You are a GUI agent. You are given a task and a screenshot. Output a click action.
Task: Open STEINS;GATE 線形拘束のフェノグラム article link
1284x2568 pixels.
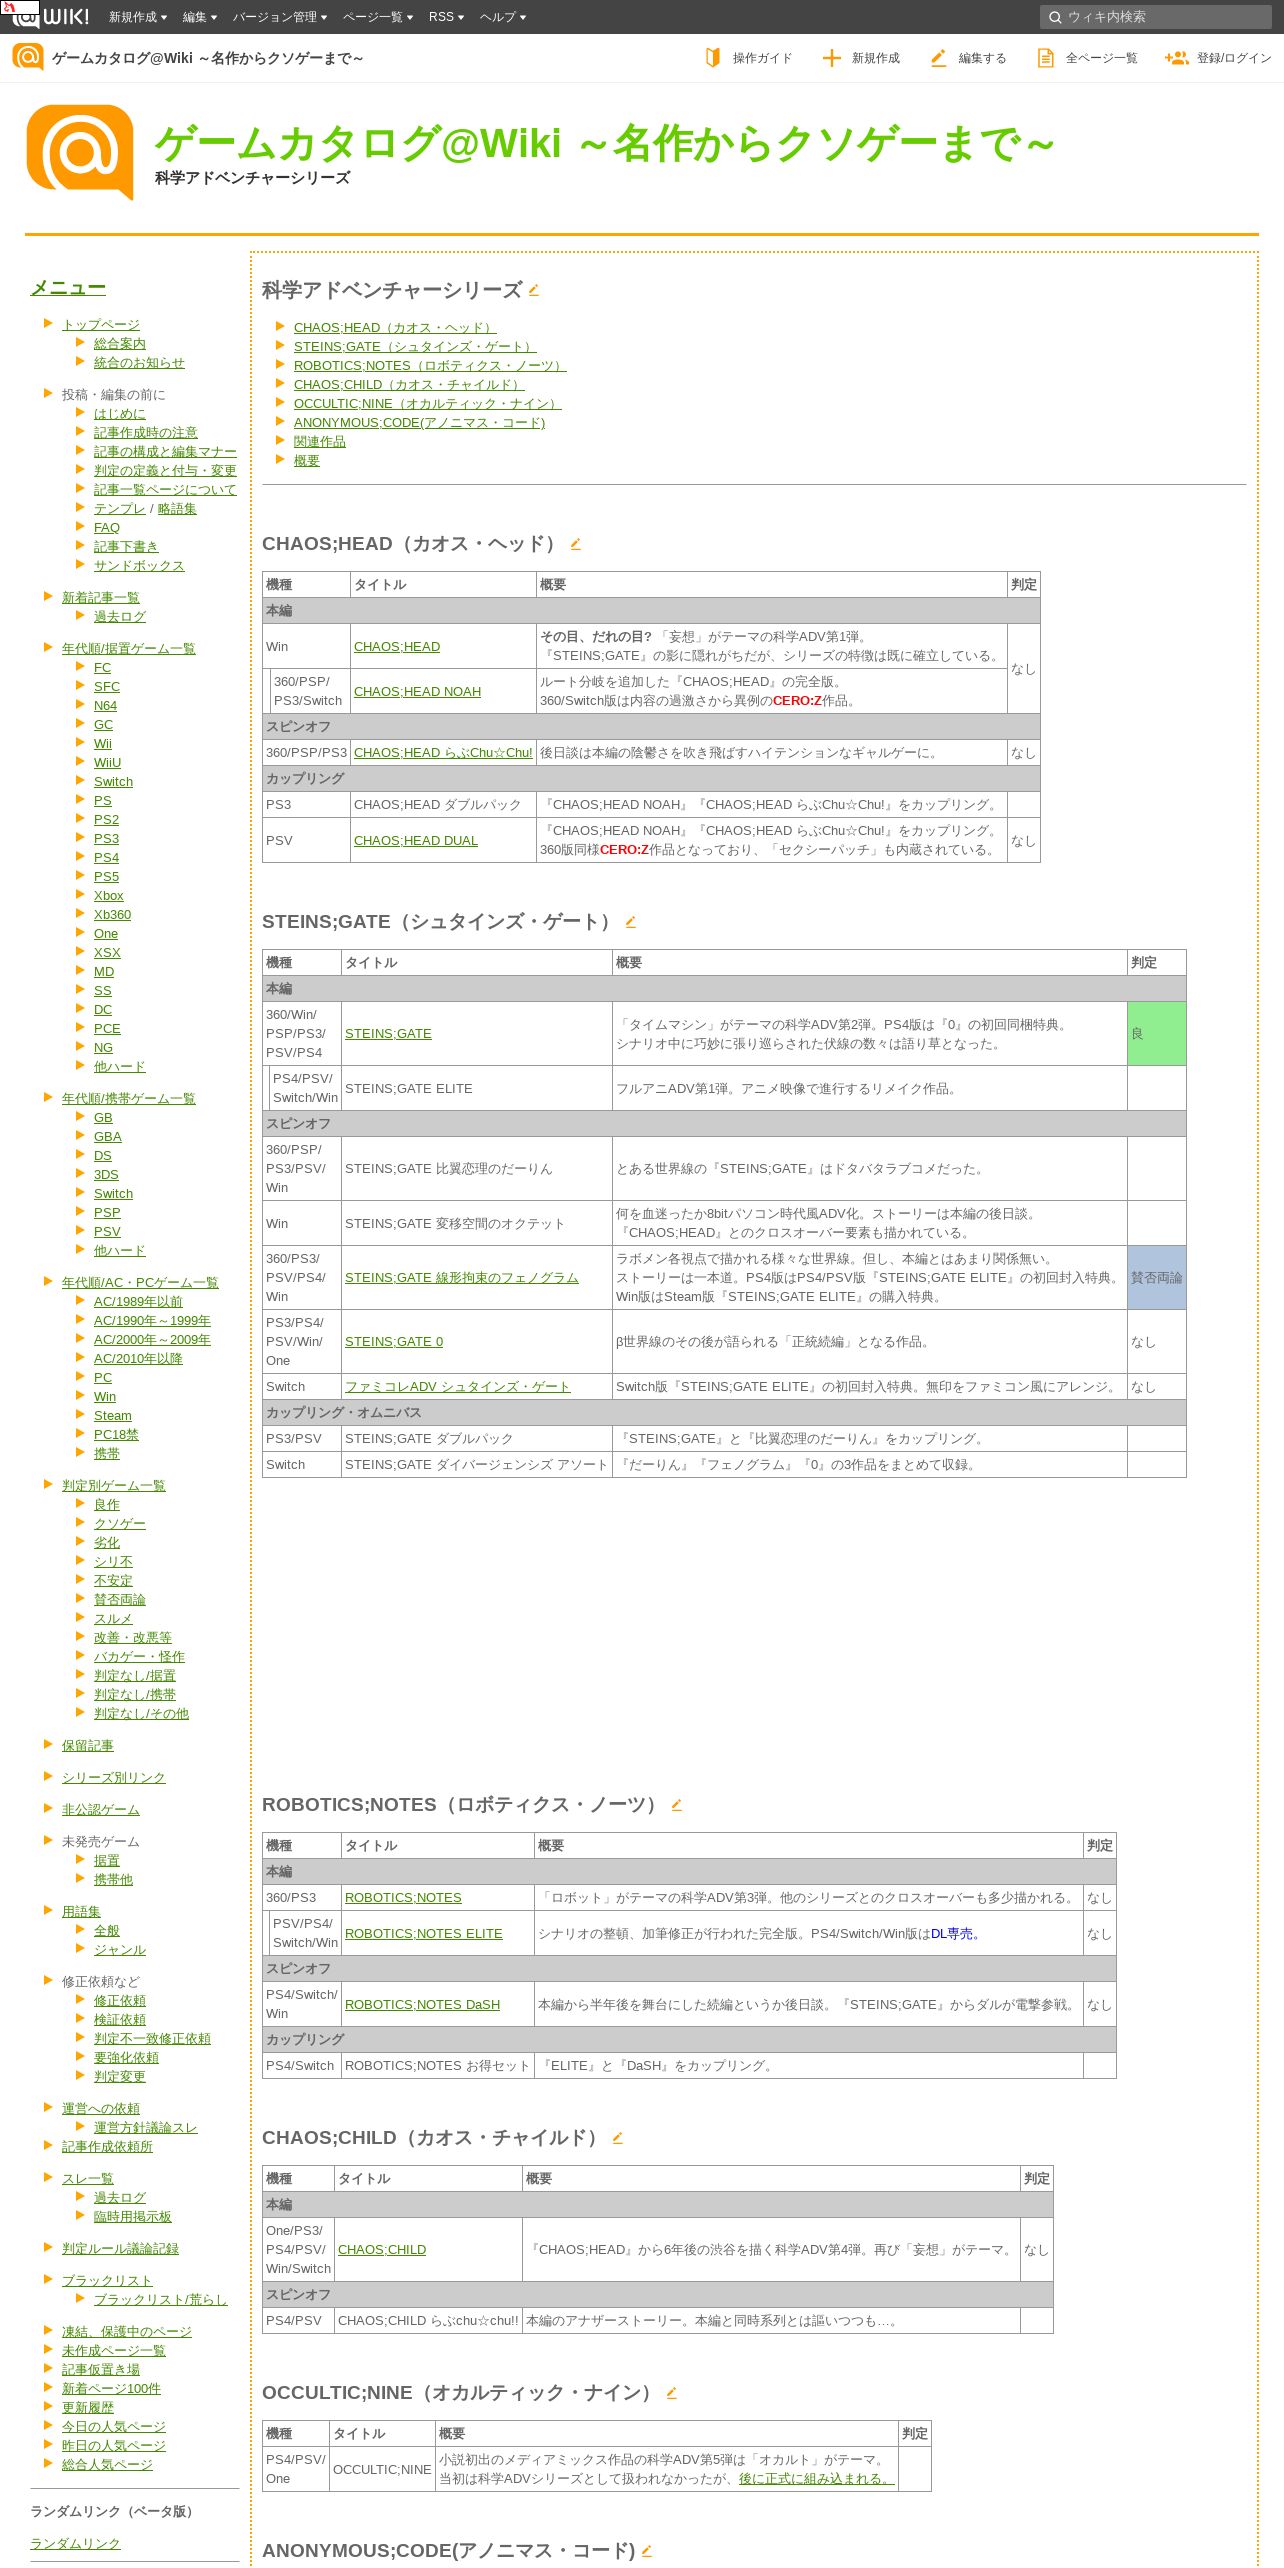pyautogui.click(x=462, y=1278)
